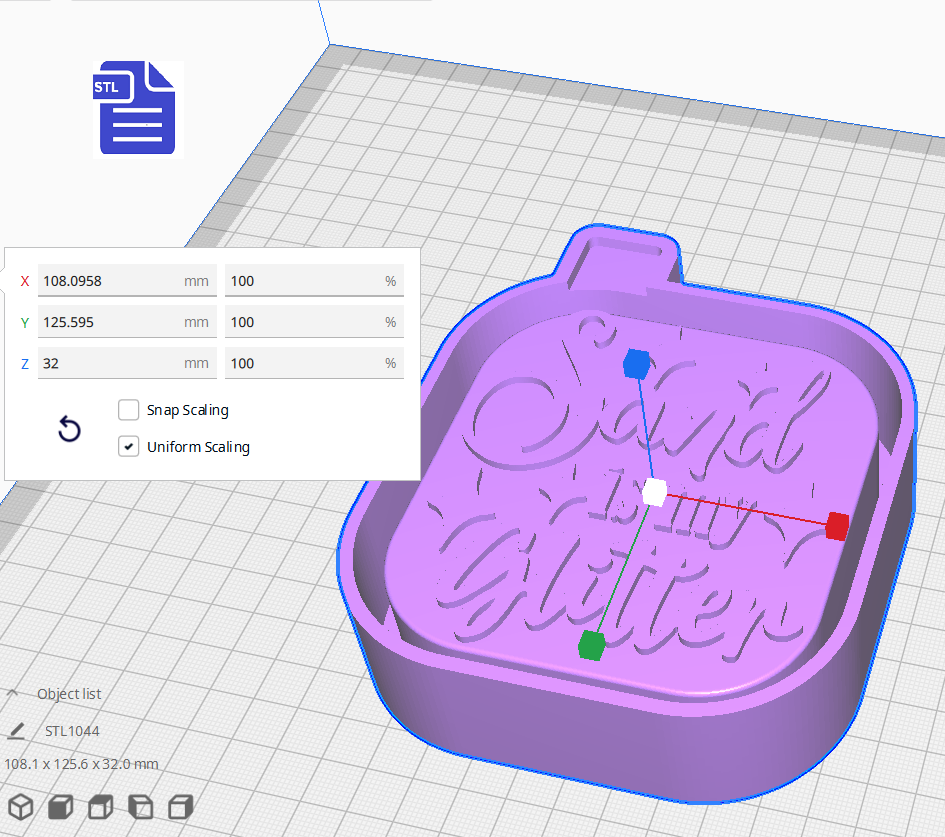
Task: Click the Y dimension field showing 125.595
Action: pos(127,322)
